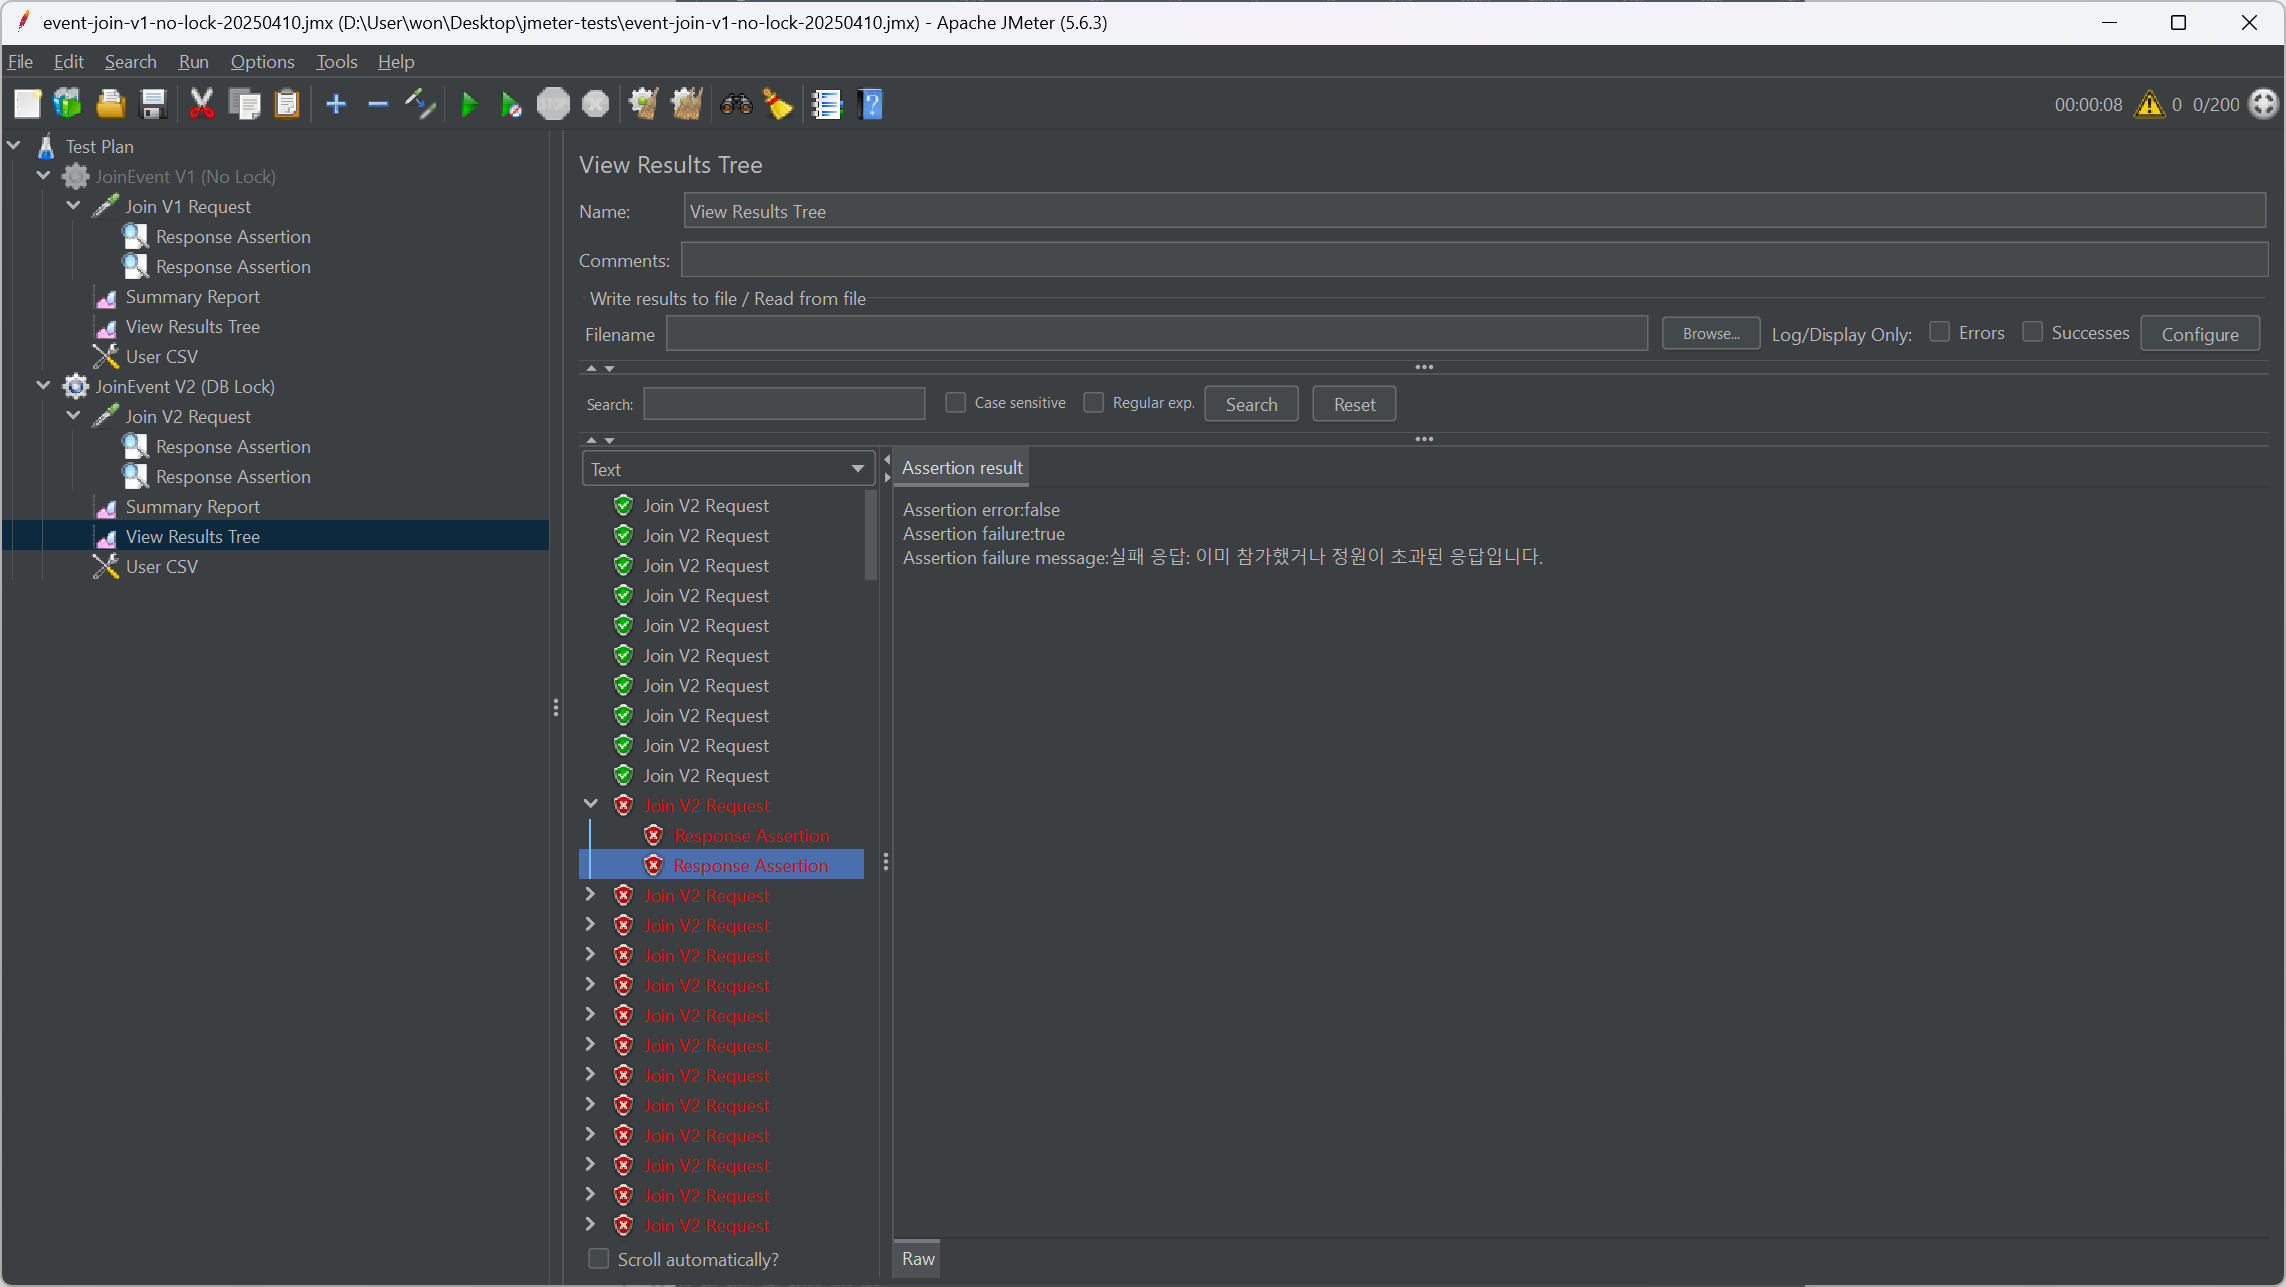This screenshot has width=2286, height=1287.
Task: Collapse JoinEvent V2 (DB Lock) thread group
Action: [x=43, y=386]
